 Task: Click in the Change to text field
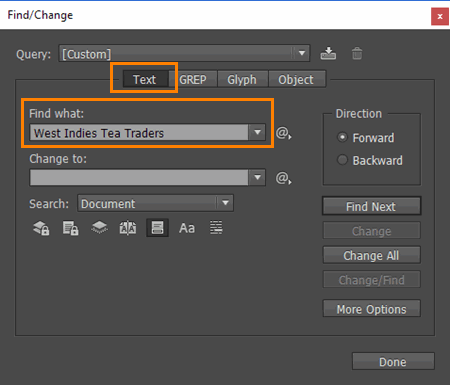139,178
